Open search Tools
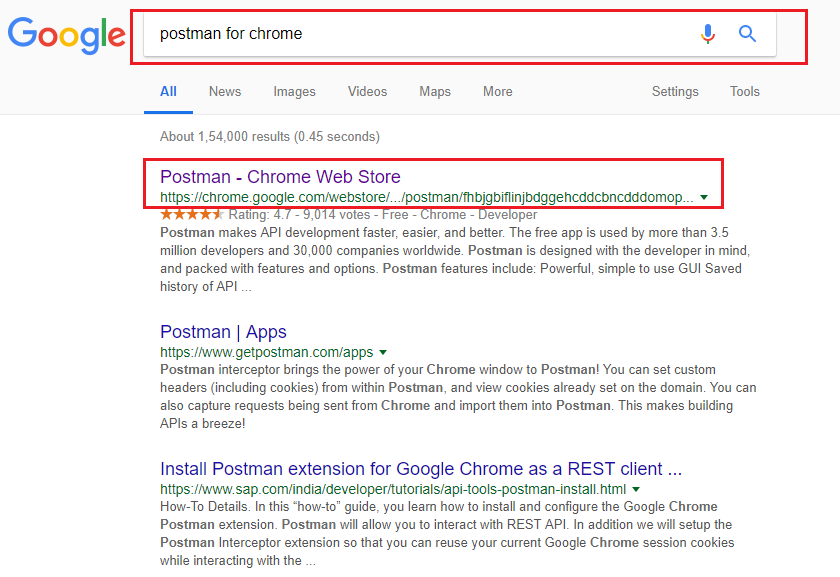Image resolution: width=840 pixels, height=577 pixels. (x=745, y=92)
